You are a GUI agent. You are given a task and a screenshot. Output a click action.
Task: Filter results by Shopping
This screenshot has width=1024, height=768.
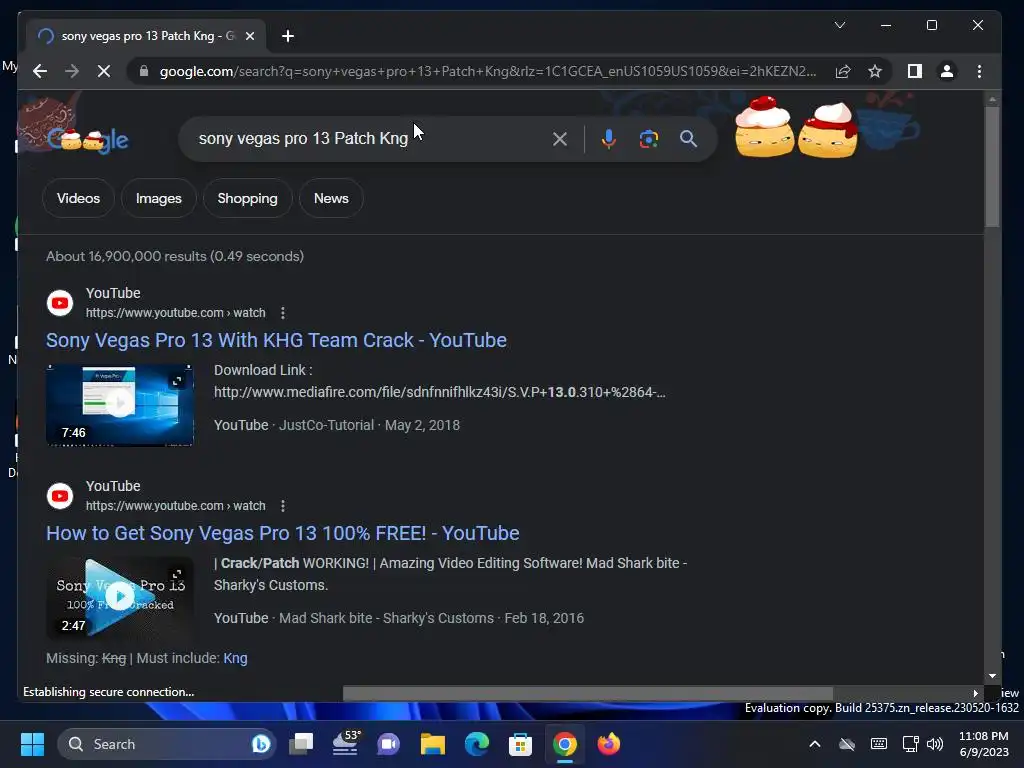pos(248,198)
